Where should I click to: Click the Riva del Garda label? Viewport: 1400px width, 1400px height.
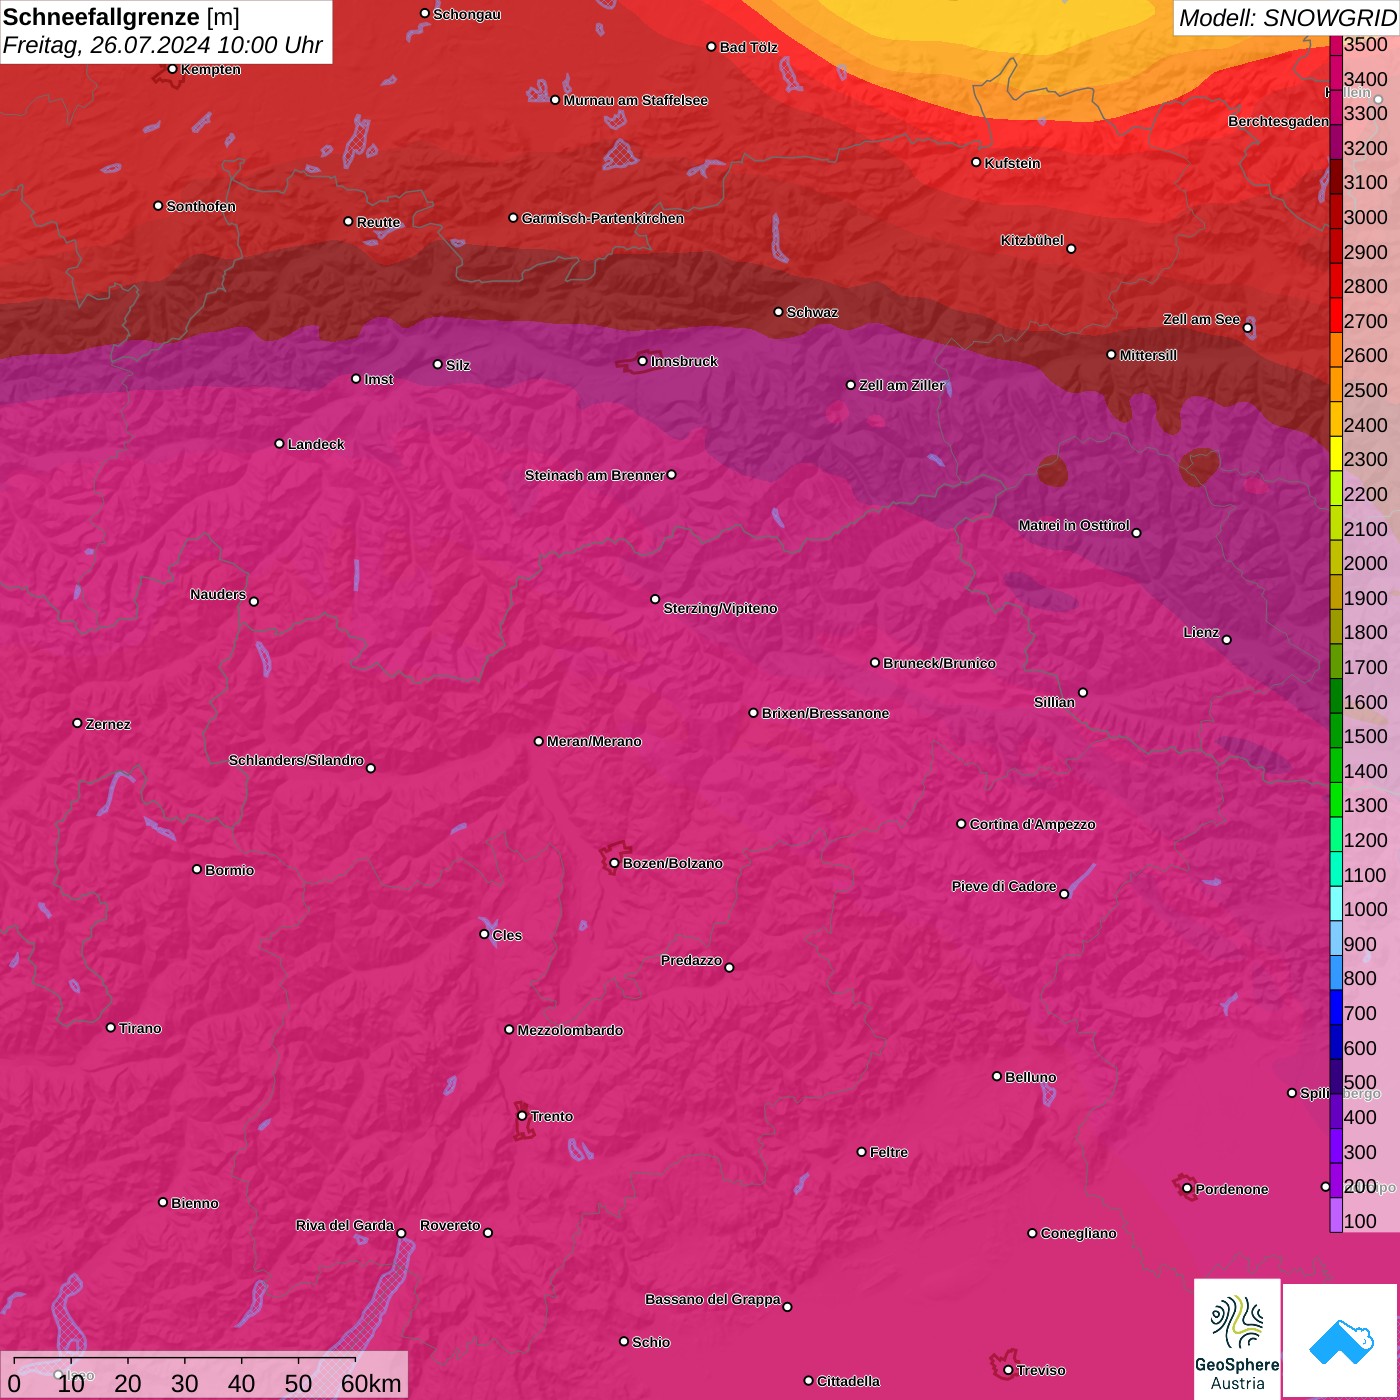pos(344,1225)
